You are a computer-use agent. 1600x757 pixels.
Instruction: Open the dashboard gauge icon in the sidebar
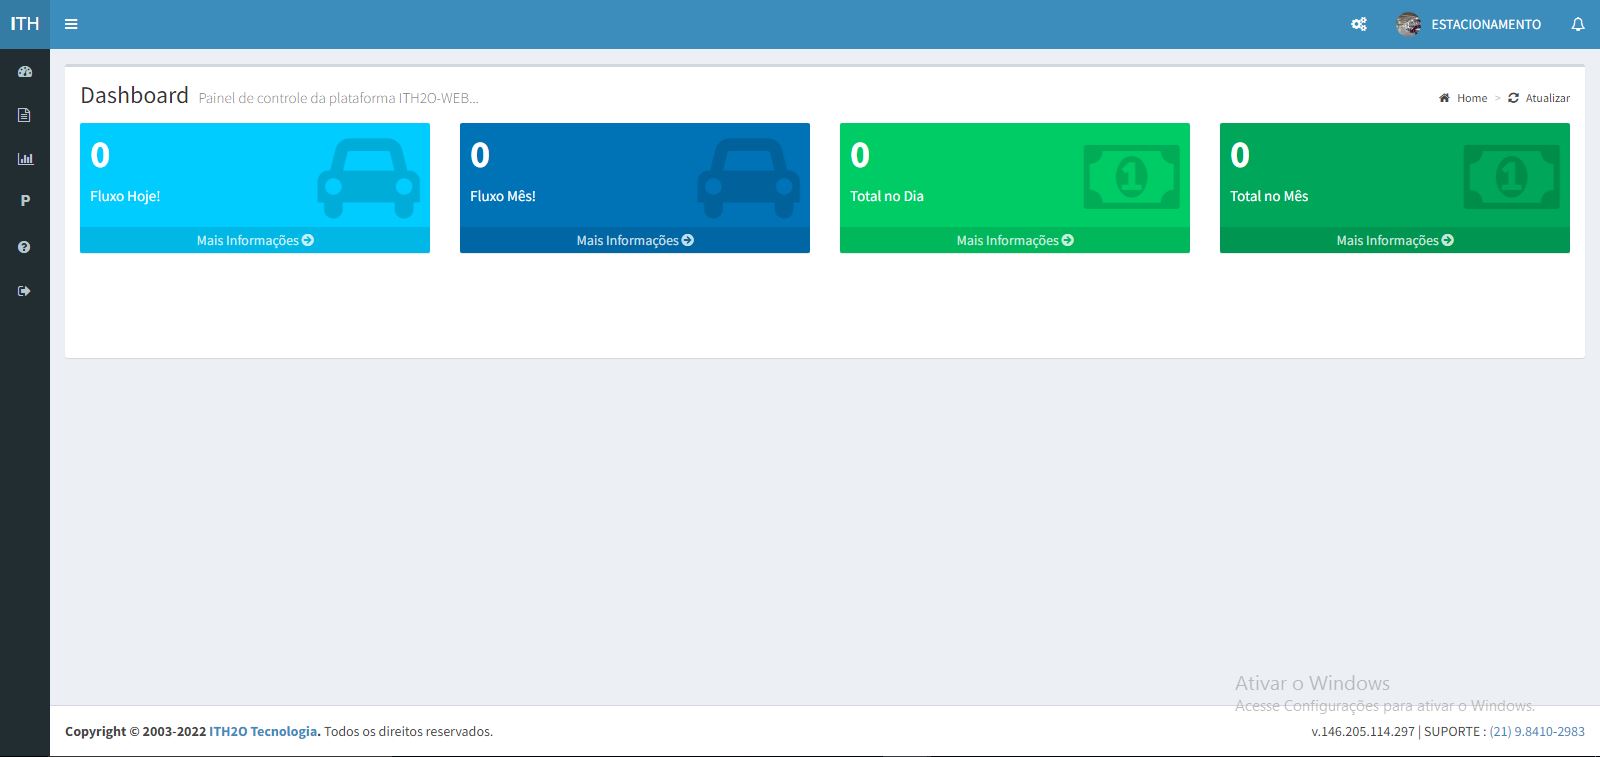click(25, 72)
